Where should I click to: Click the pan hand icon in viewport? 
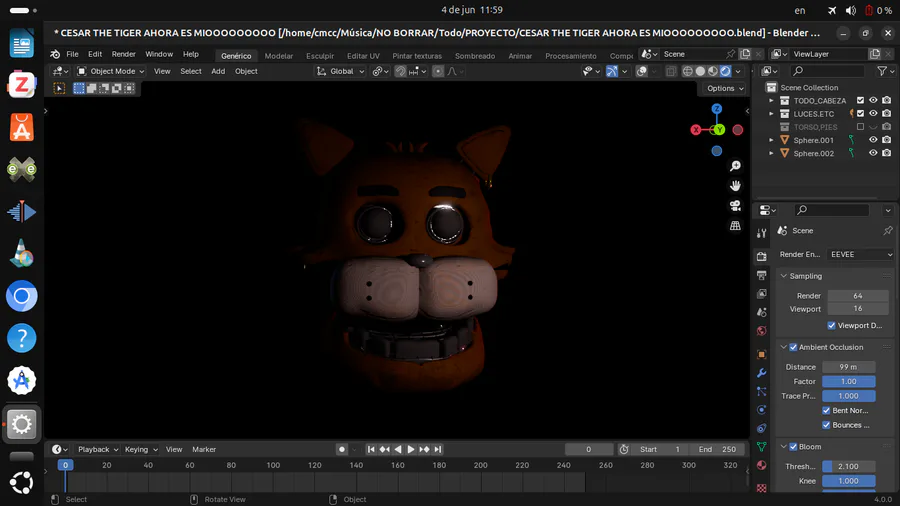(x=735, y=186)
